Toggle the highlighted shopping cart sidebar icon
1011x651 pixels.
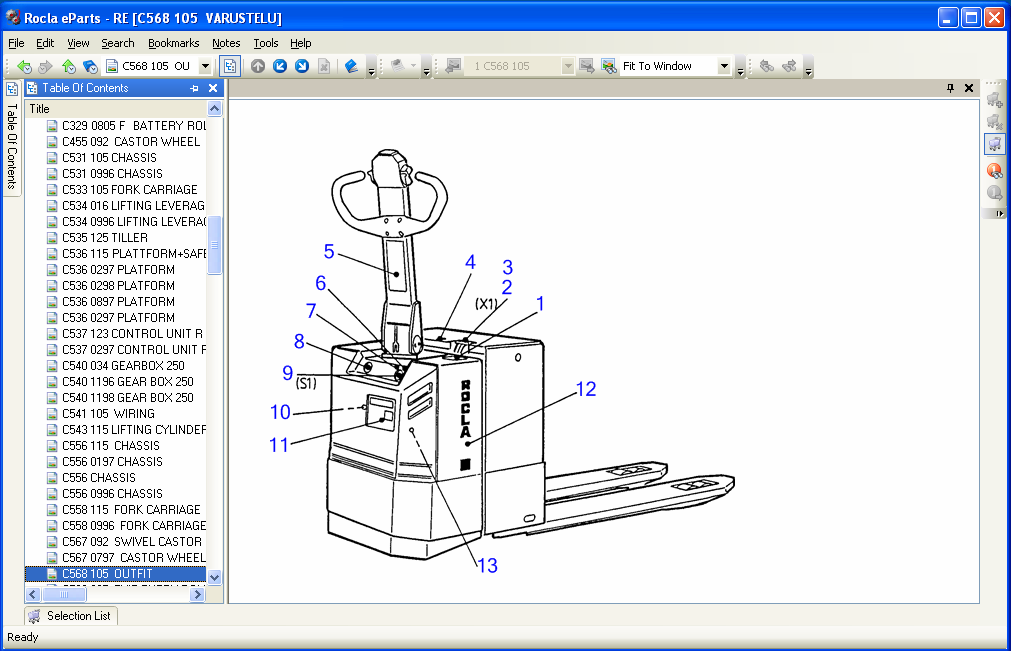(x=995, y=144)
